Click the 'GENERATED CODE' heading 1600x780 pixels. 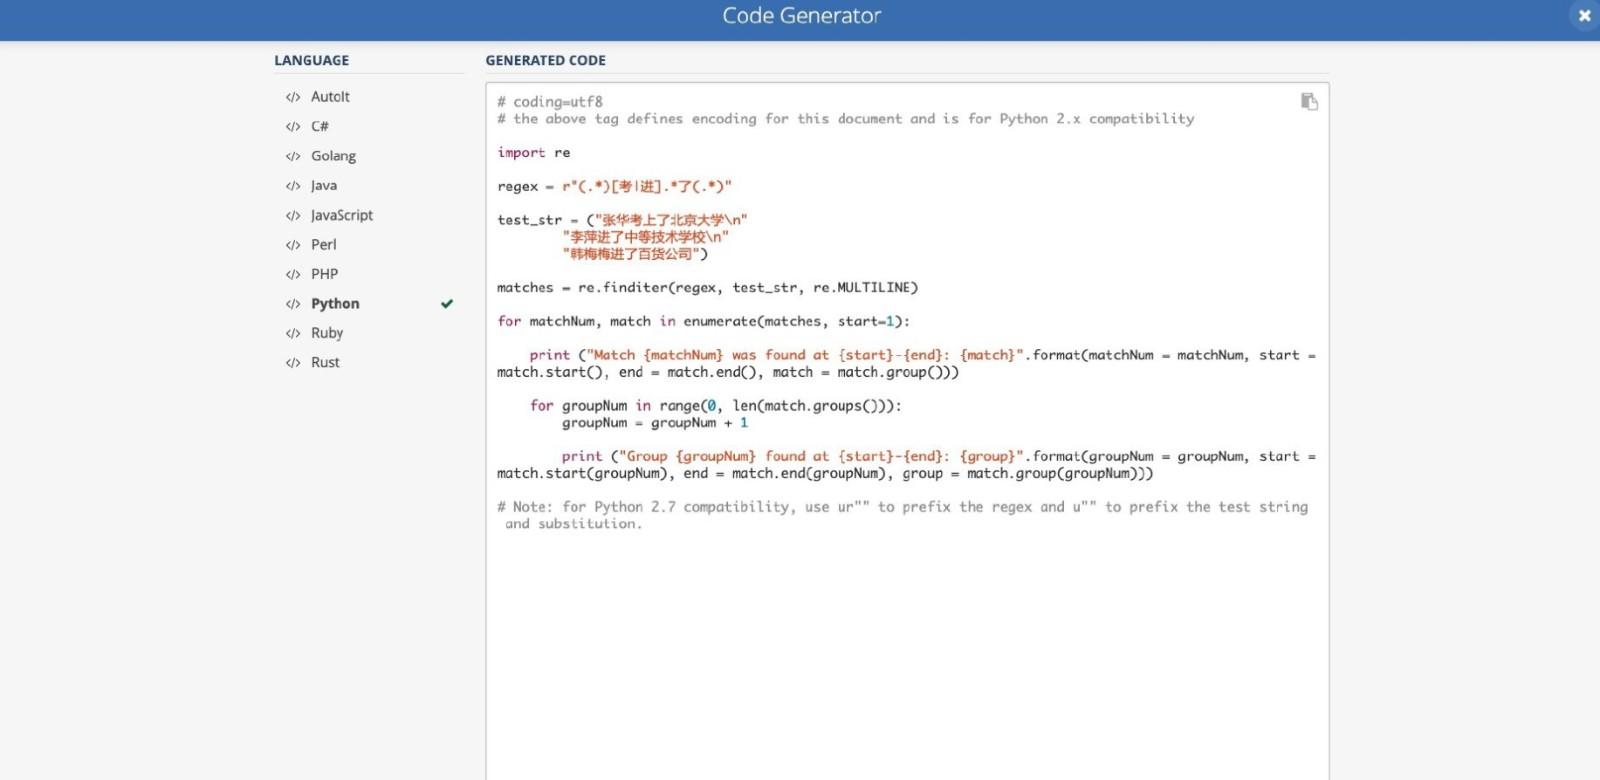tap(546, 61)
